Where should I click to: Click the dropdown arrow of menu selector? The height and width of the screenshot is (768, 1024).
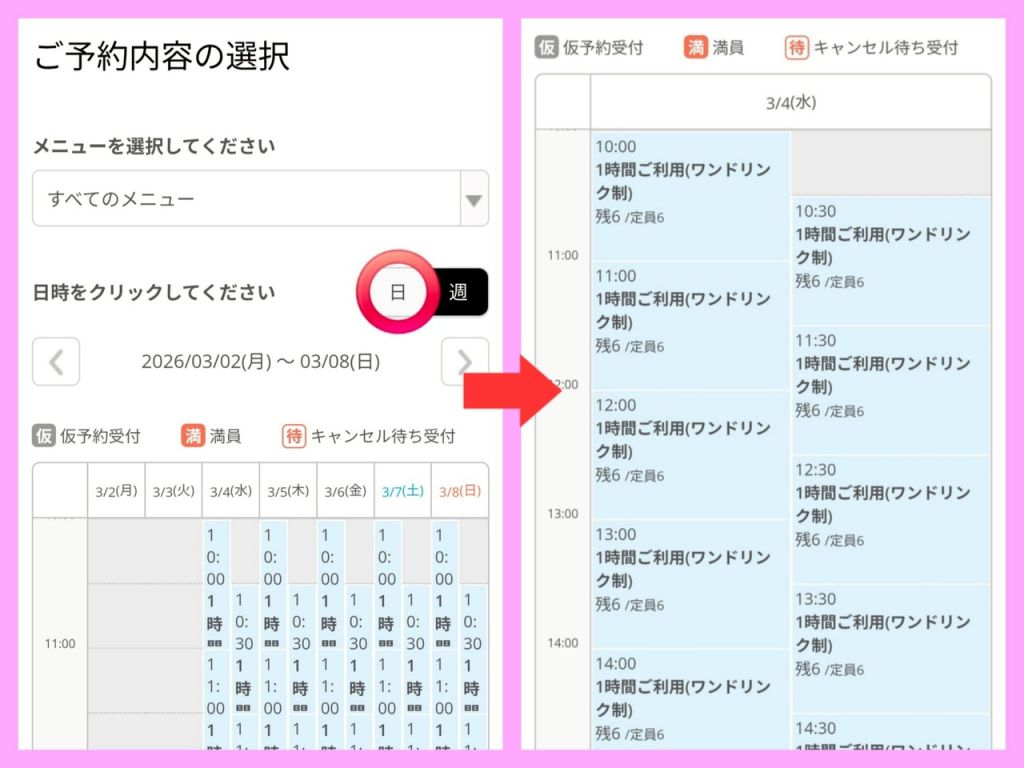(473, 199)
